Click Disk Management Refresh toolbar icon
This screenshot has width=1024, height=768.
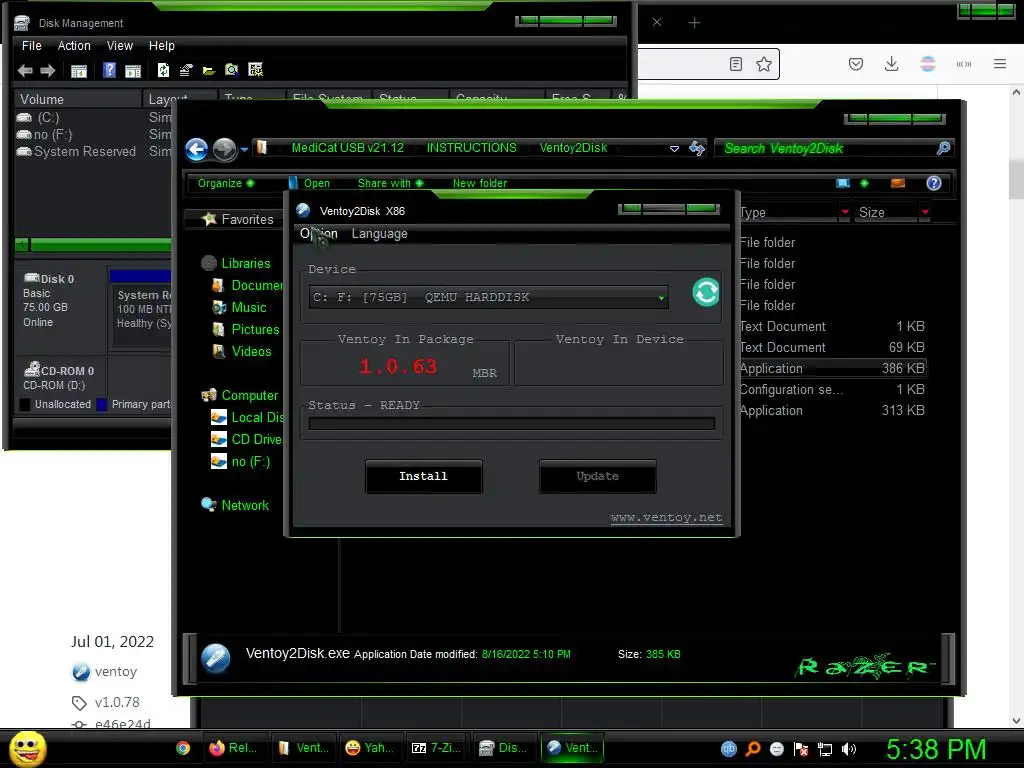click(x=163, y=71)
